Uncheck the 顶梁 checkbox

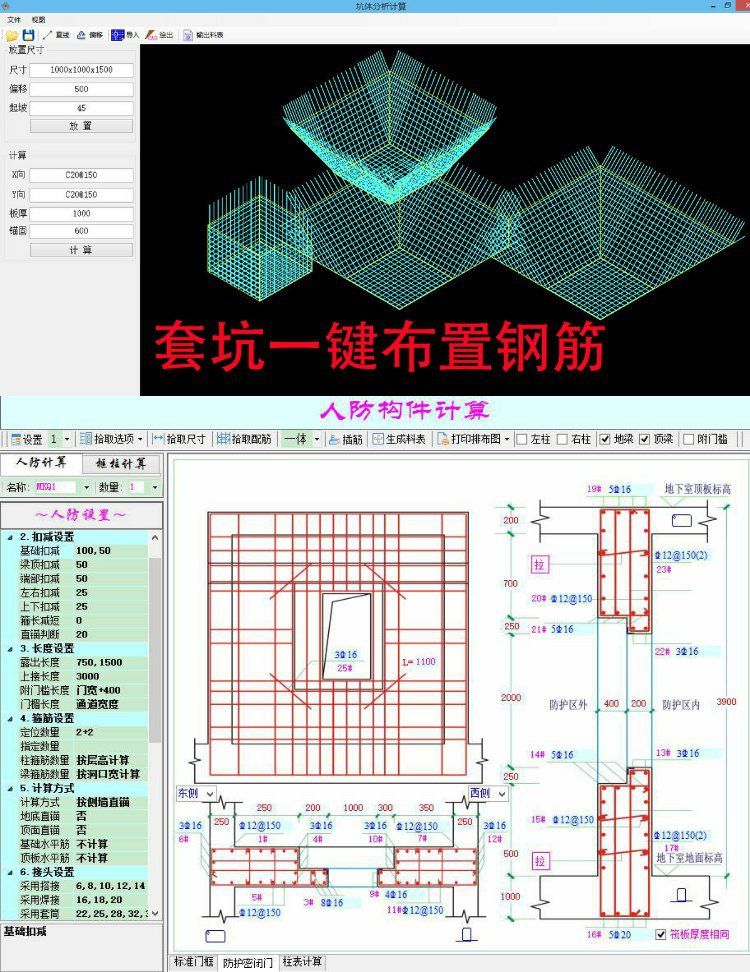[x=645, y=439]
